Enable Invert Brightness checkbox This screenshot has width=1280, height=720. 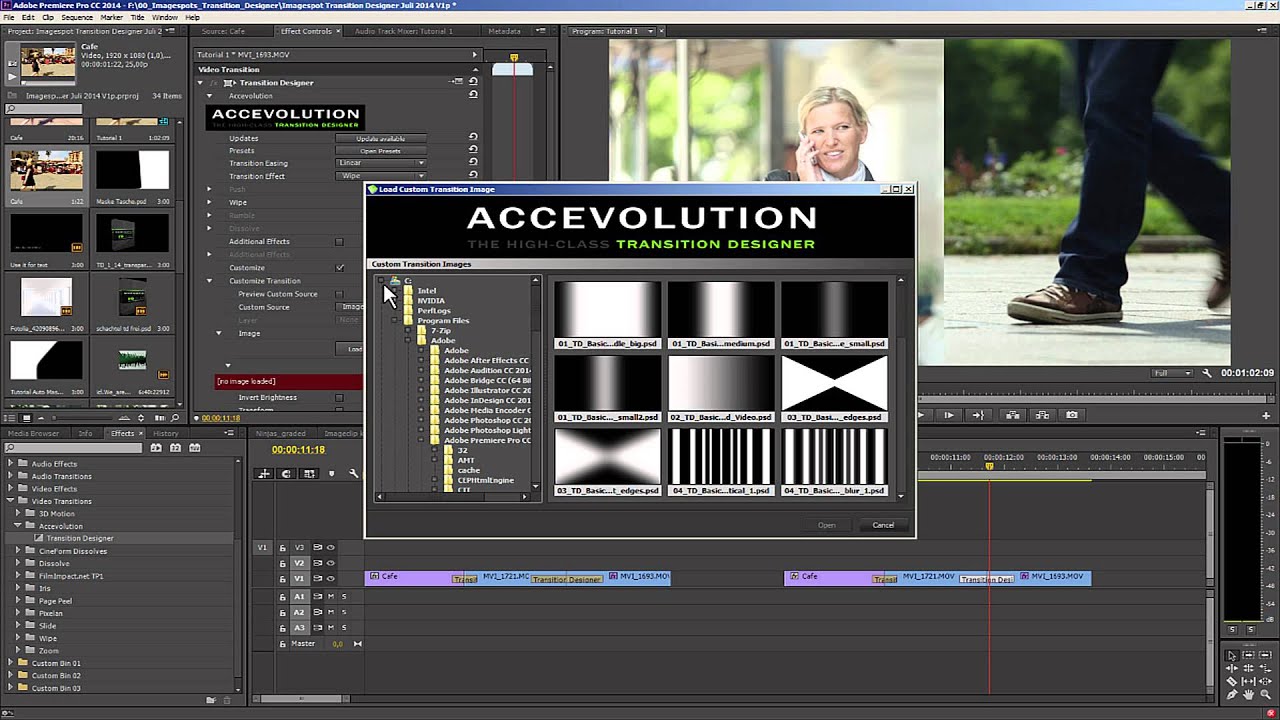click(339, 397)
